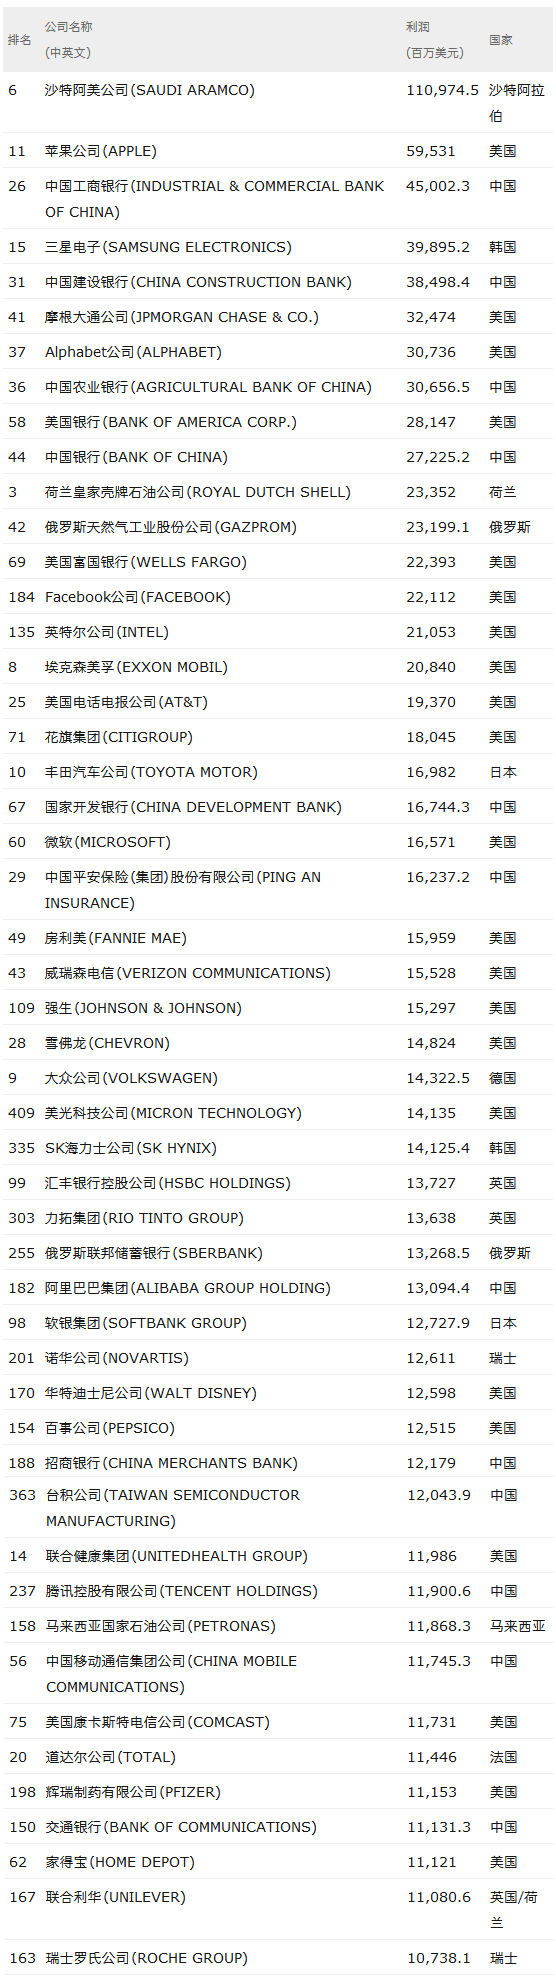
Task: Select the MICROSOFT company name
Action: coord(108,842)
